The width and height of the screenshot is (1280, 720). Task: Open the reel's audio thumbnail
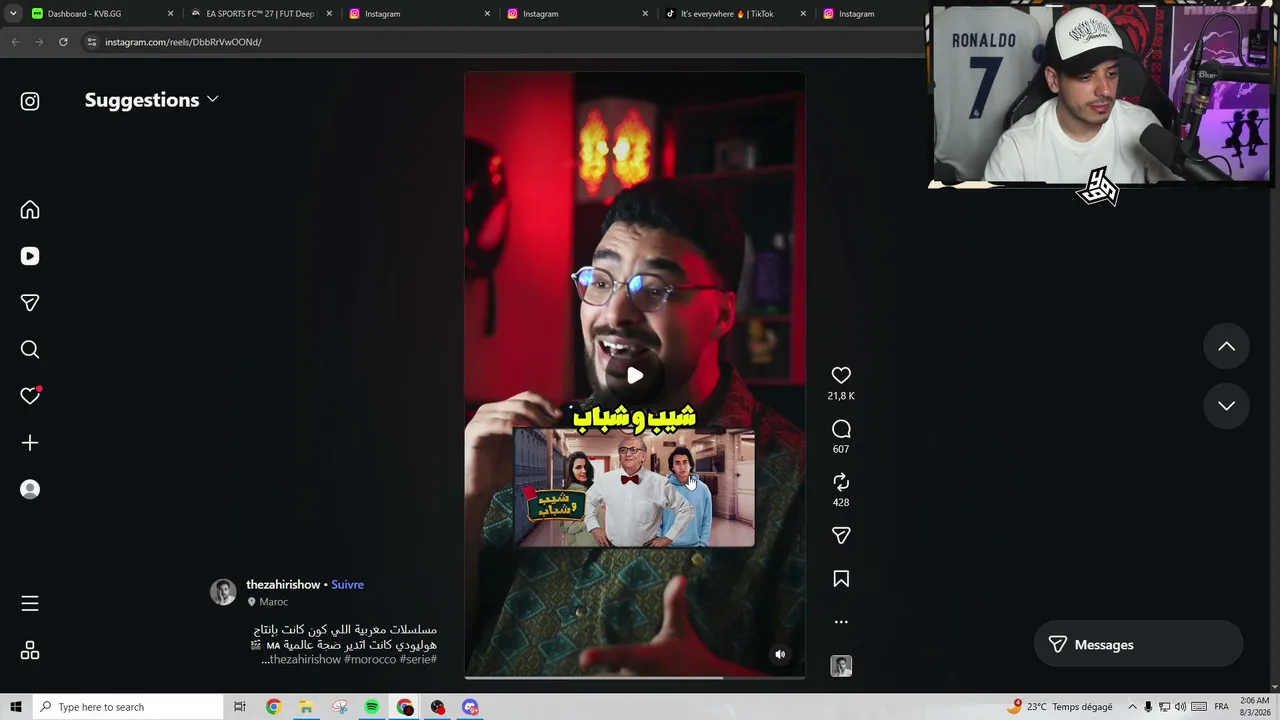841,666
